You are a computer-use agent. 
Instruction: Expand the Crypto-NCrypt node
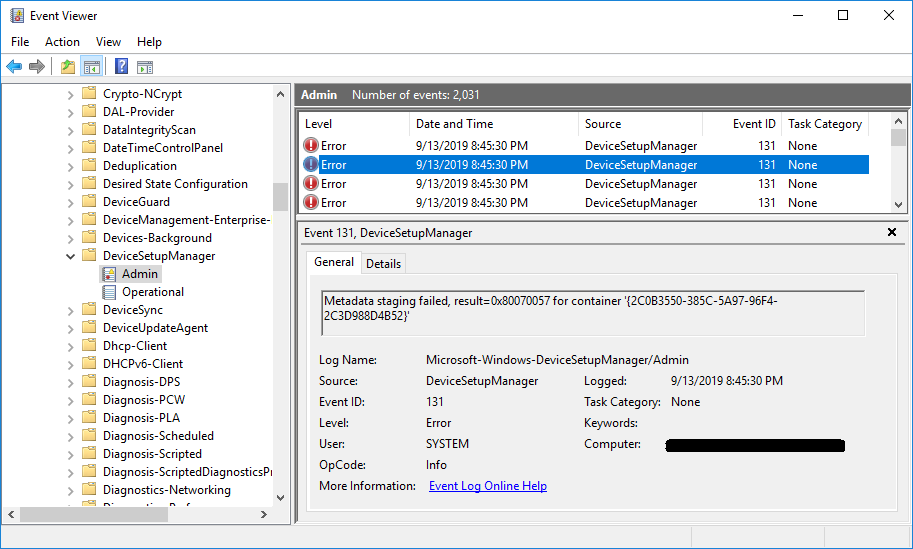point(70,94)
